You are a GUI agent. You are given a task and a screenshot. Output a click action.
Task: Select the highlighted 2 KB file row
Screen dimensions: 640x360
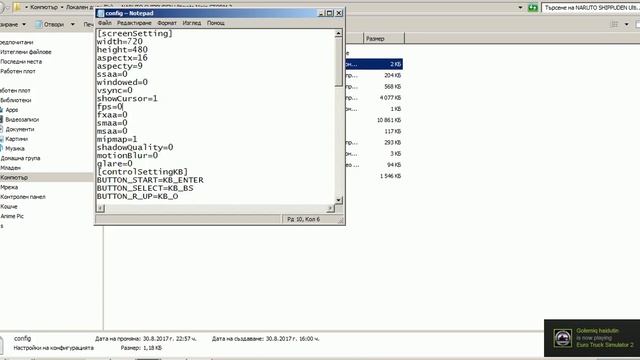[374, 64]
